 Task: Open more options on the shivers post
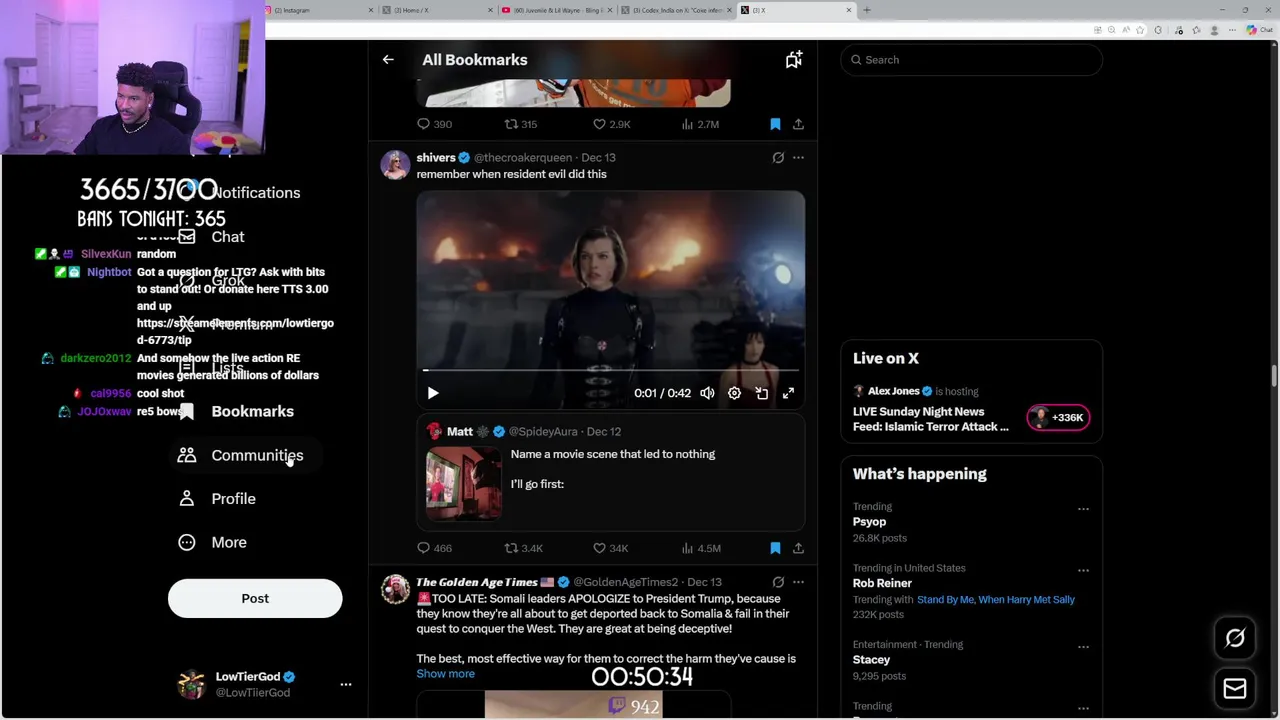tap(798, 158)
